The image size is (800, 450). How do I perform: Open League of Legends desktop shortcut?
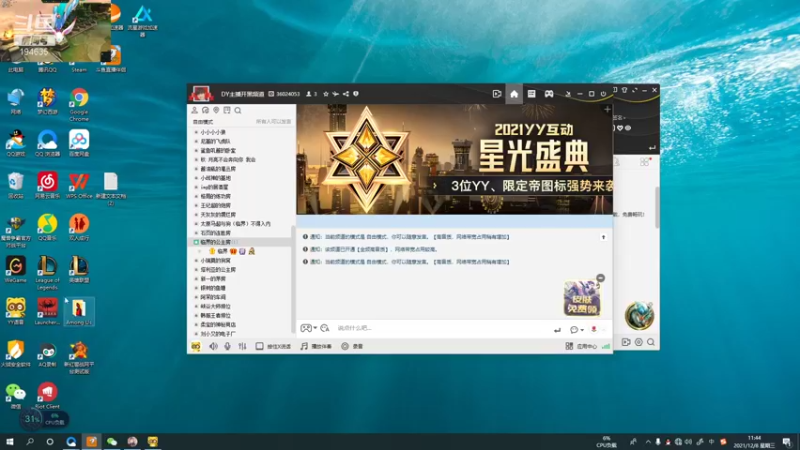(x=47, y=273)
